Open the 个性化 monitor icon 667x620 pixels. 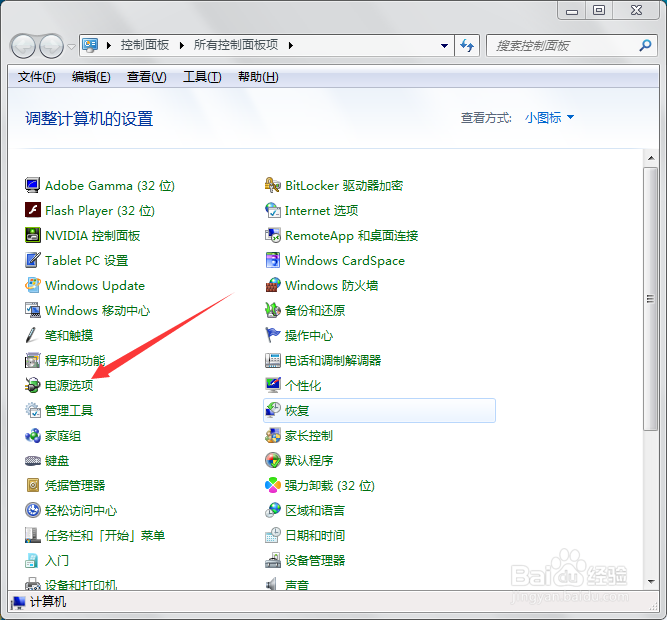pyautogui.click(x=273, y=385)
